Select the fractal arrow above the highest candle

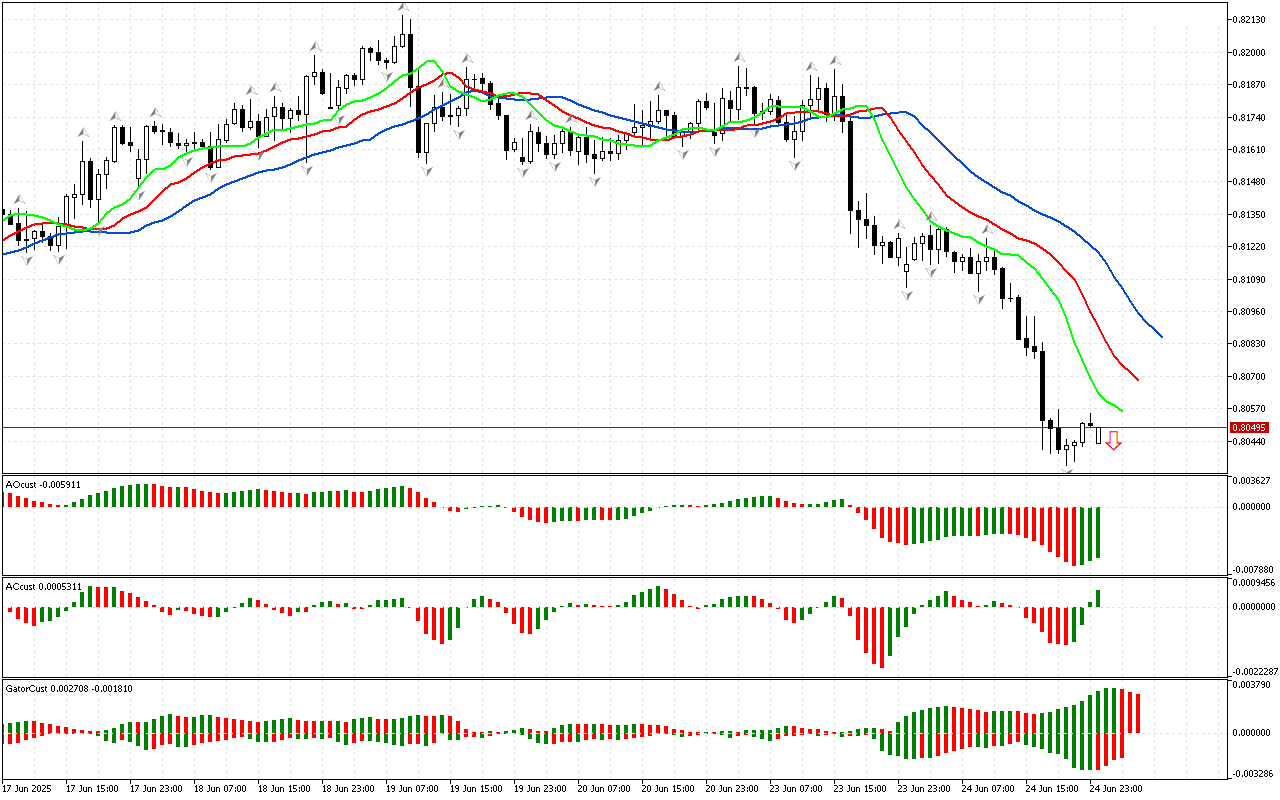coord(403,8)
